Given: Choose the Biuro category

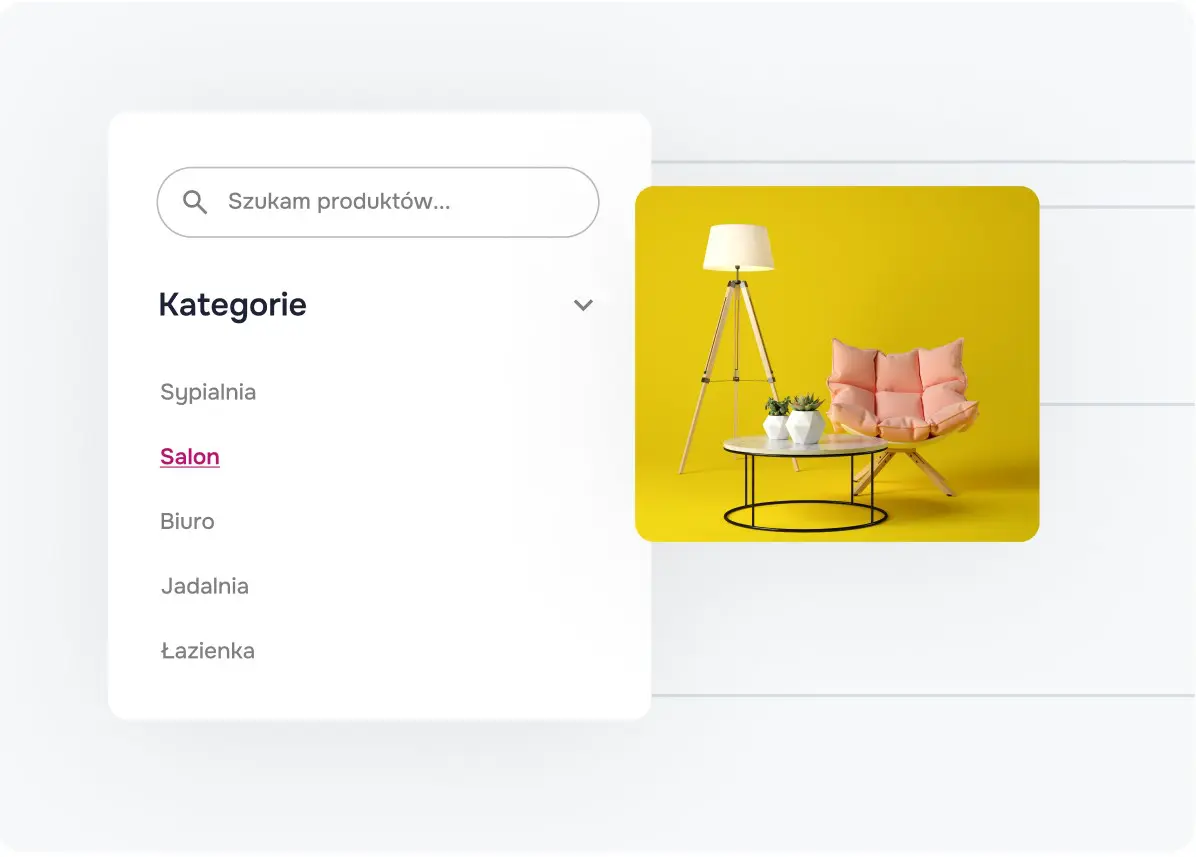Looking at the screenshot, I should tap(187, 521).
